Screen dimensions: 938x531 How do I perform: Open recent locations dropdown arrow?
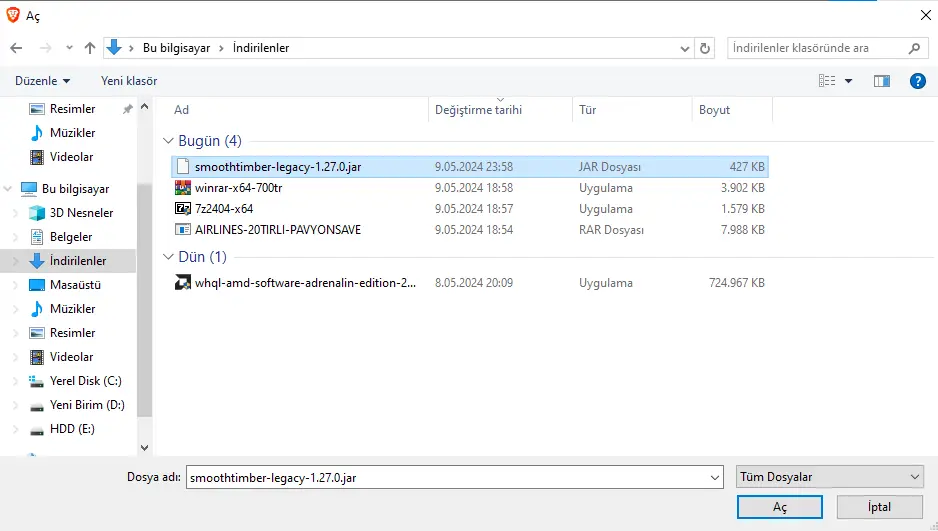[x=69, y=48]
